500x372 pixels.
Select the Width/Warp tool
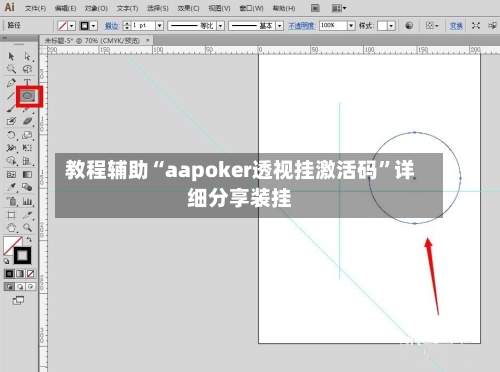tap(11, 148)
